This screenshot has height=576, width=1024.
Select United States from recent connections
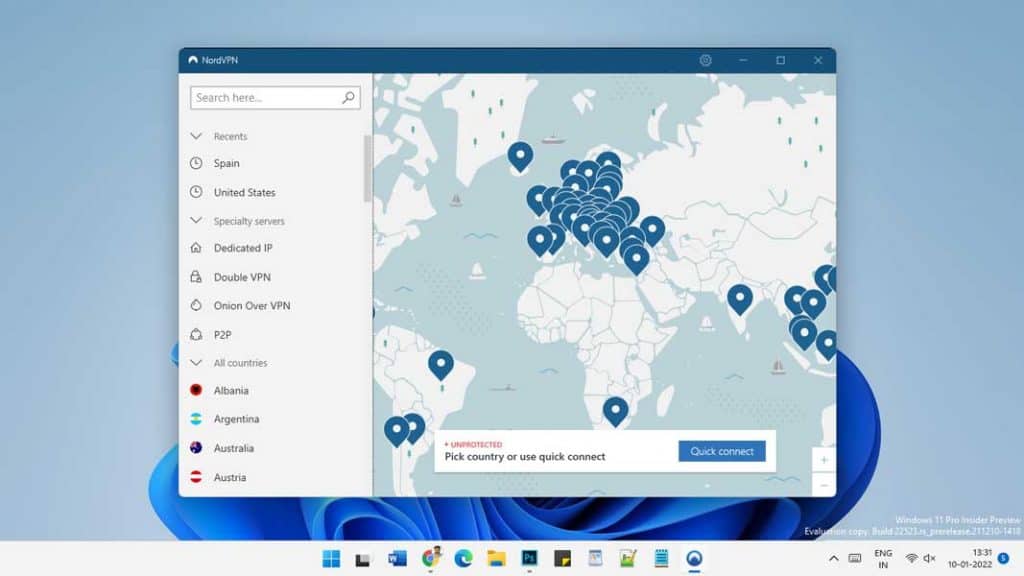coord(243,192)
